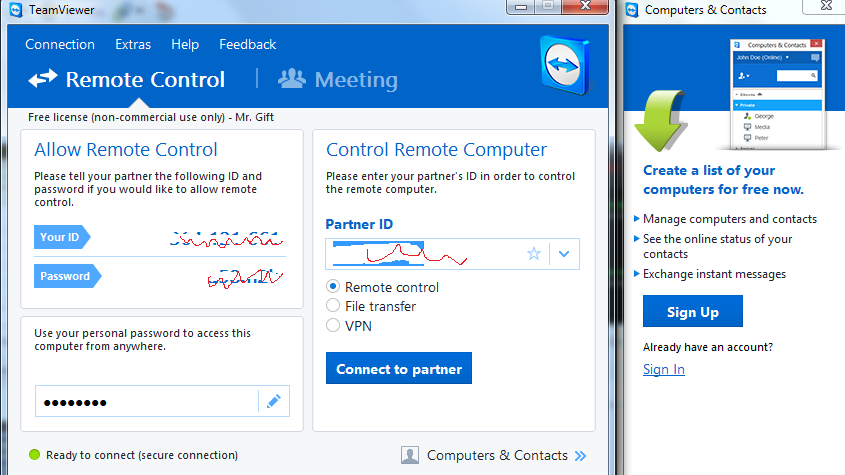The width and height of the screenshot is (845, 475).
Task: Open the Extras menu
Action: click(133, 44)
